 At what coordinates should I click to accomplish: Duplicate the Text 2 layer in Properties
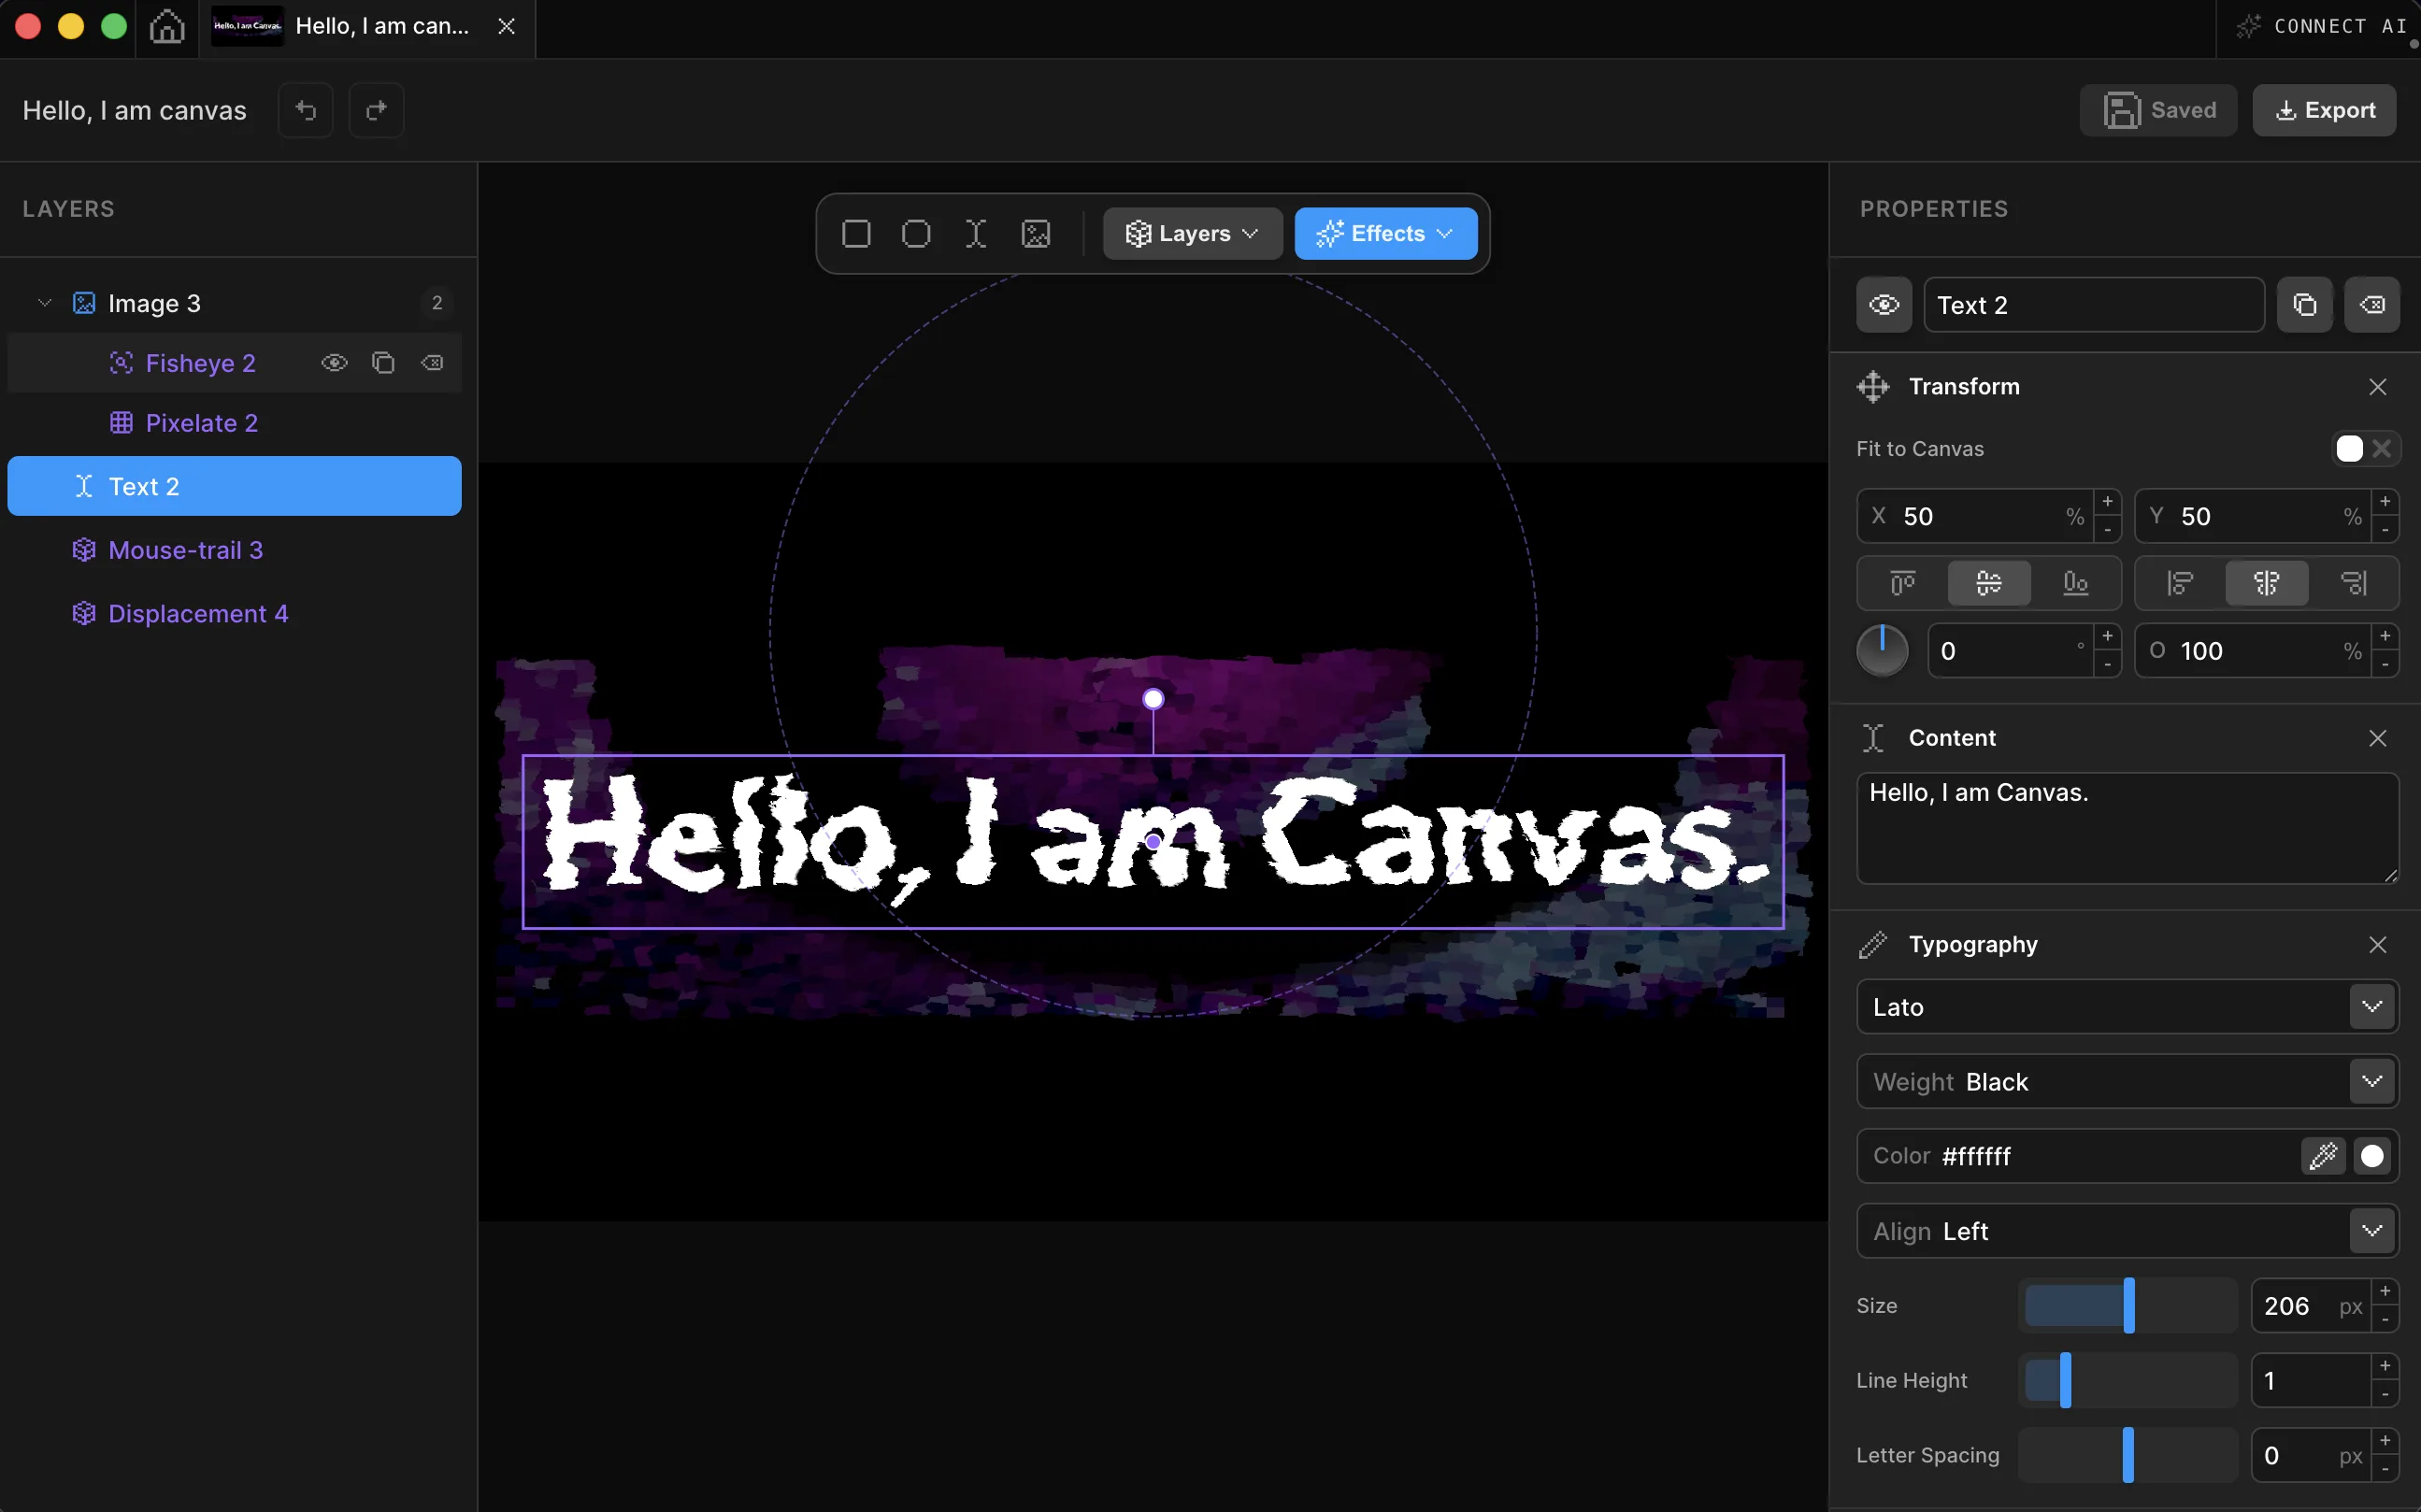(x=2304, y=305)
